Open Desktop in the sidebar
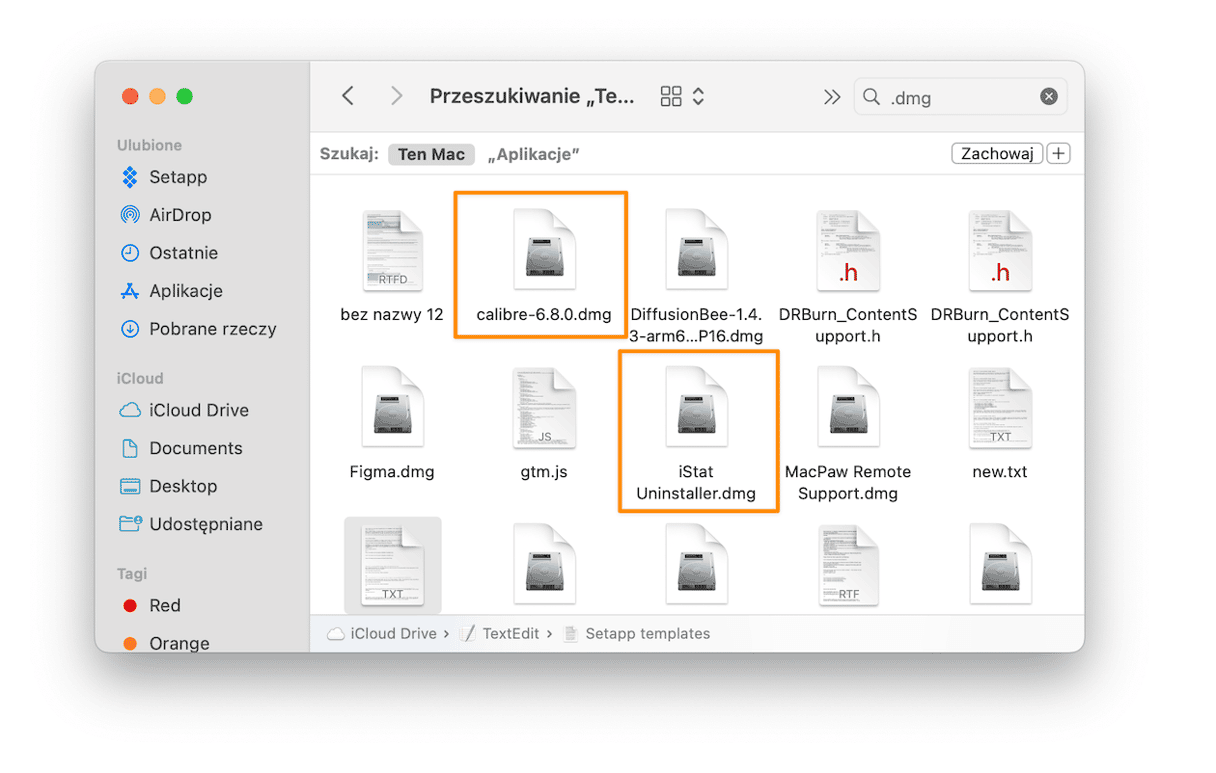The width and height of the screenshot is (1216, 773). coord(168,486)
